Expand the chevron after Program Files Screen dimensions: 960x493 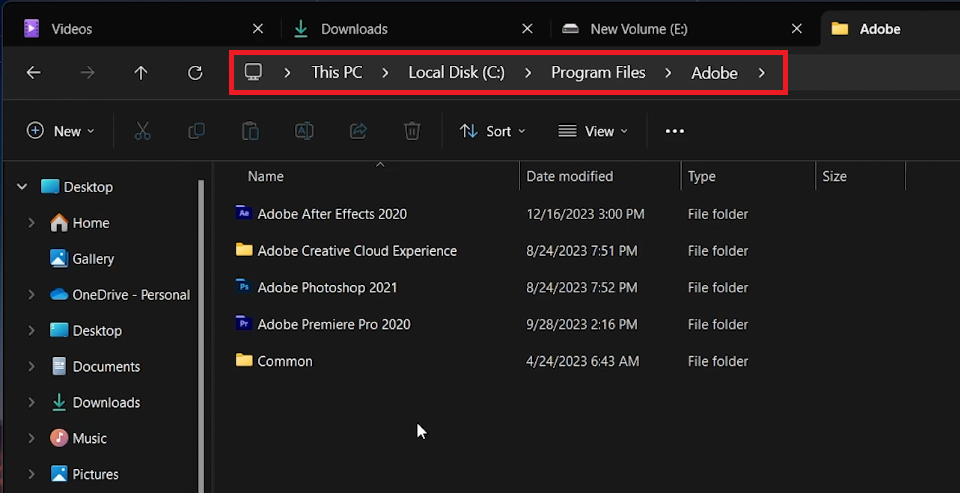click(668, 73)
